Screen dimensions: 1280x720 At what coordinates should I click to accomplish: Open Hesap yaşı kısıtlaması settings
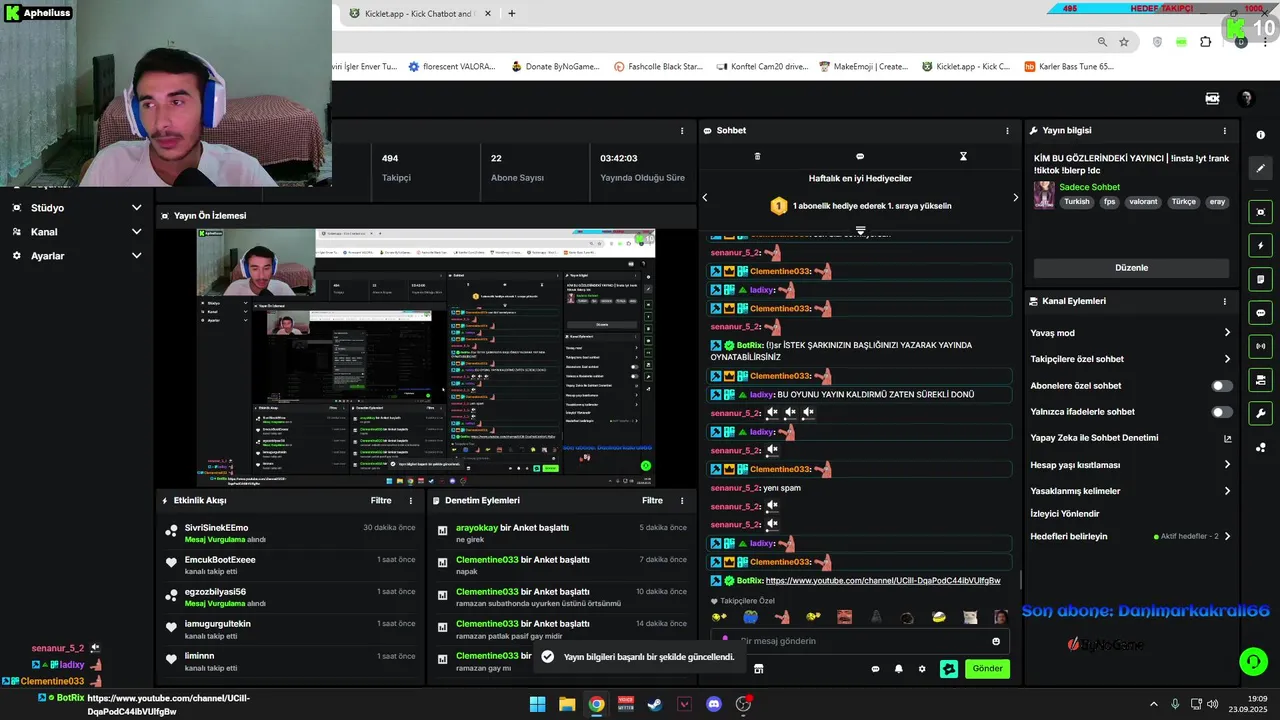[1131, 465]
